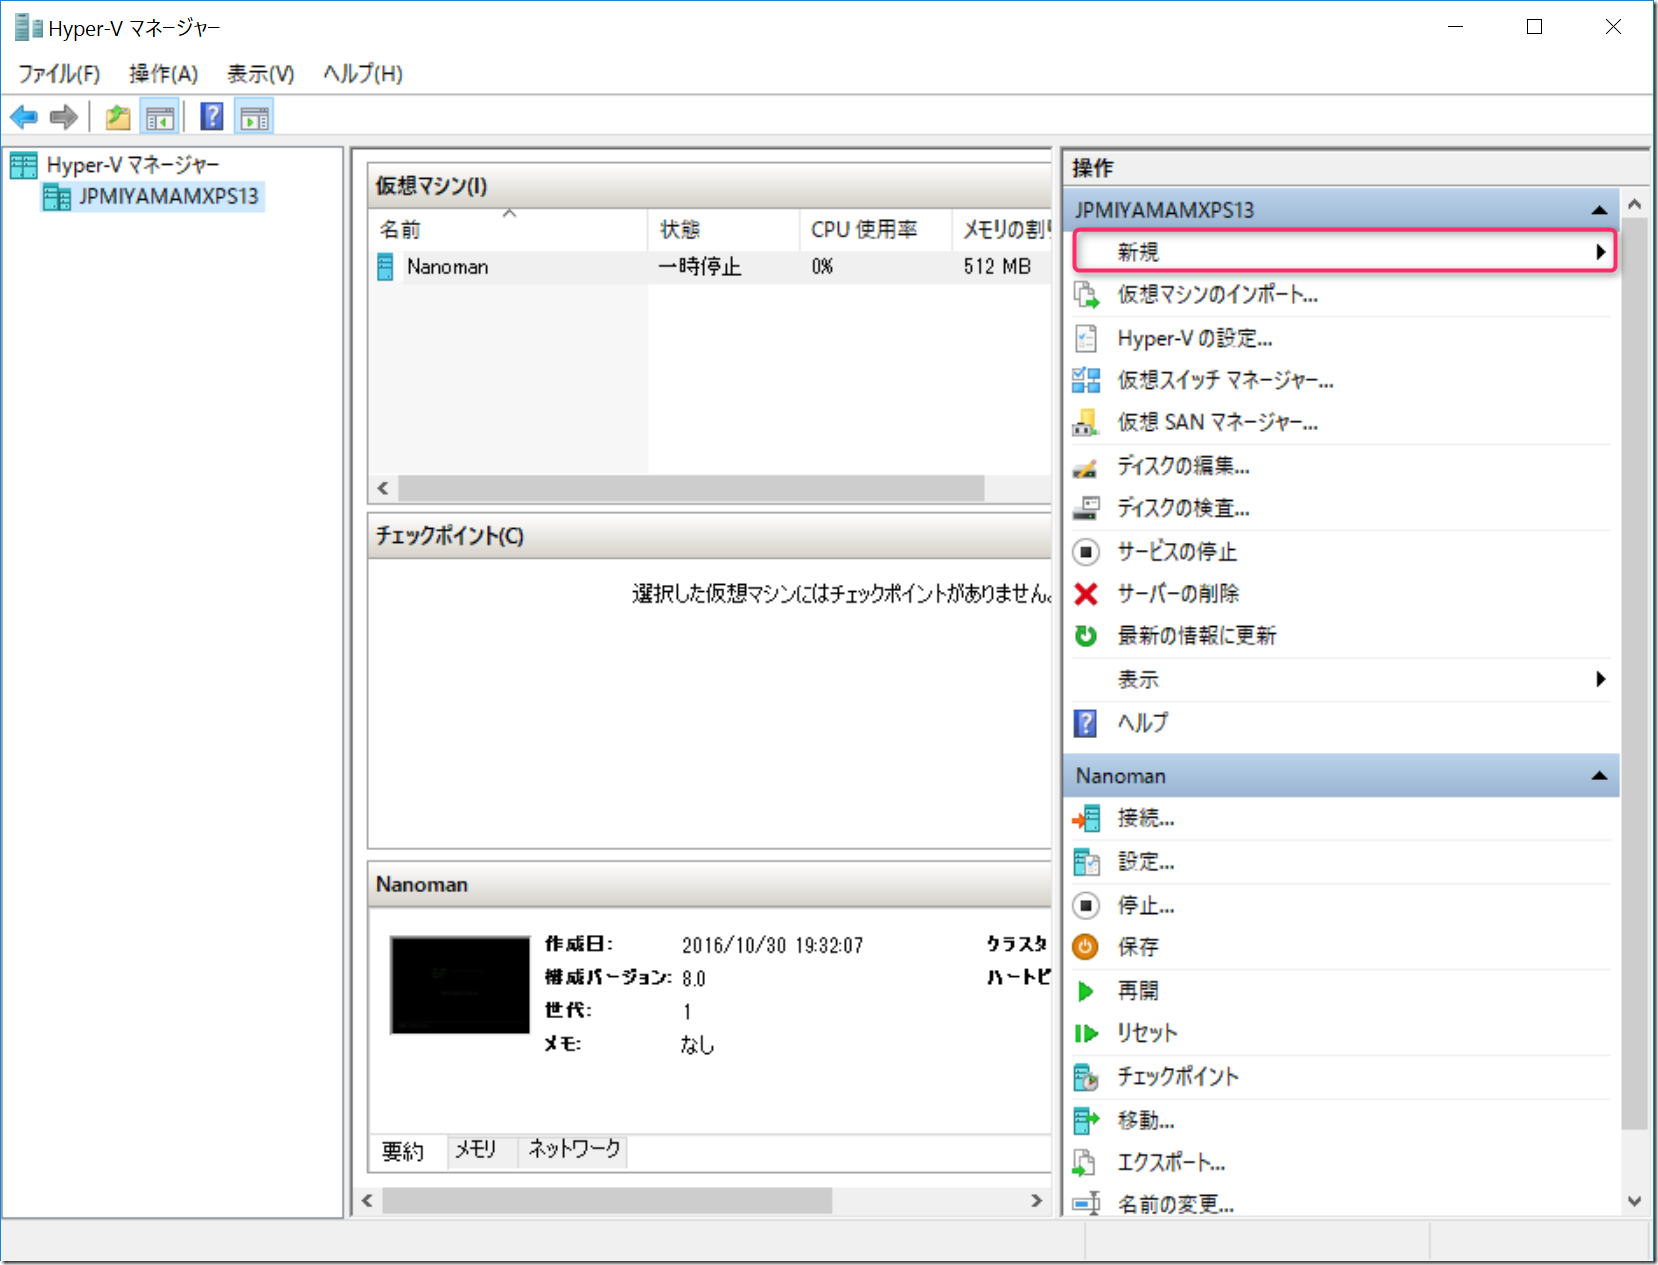Click the Nanoman 設定 icon
1658x1265 pixels.
[1086, 862]
